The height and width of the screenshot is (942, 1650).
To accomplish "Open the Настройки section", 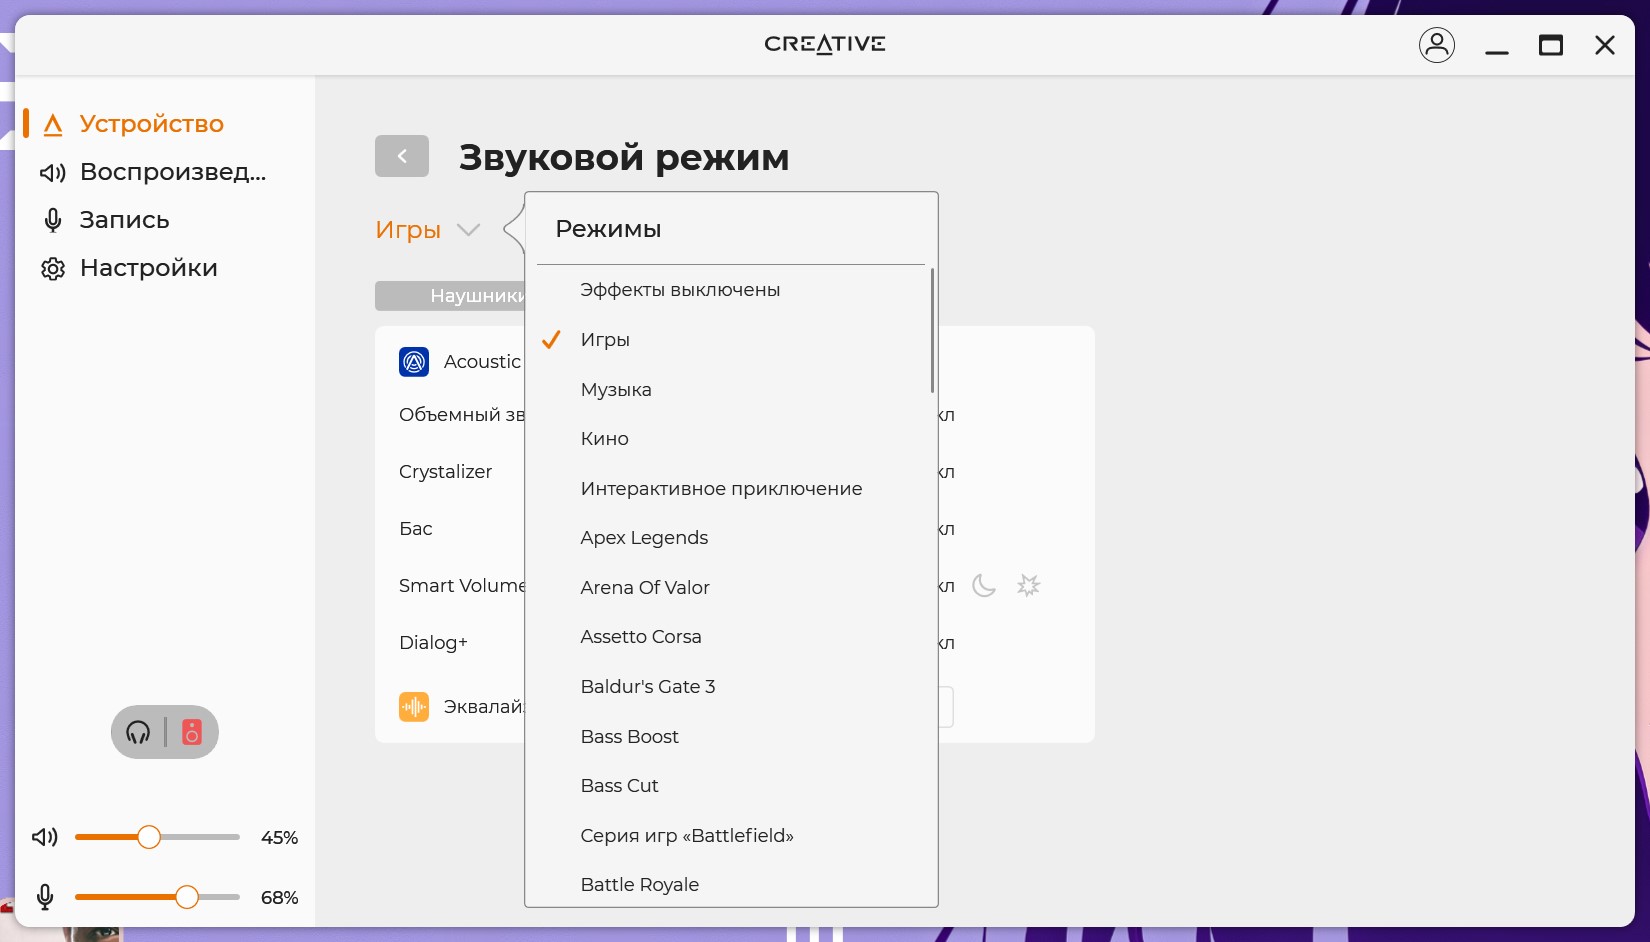I will point(149,268).
